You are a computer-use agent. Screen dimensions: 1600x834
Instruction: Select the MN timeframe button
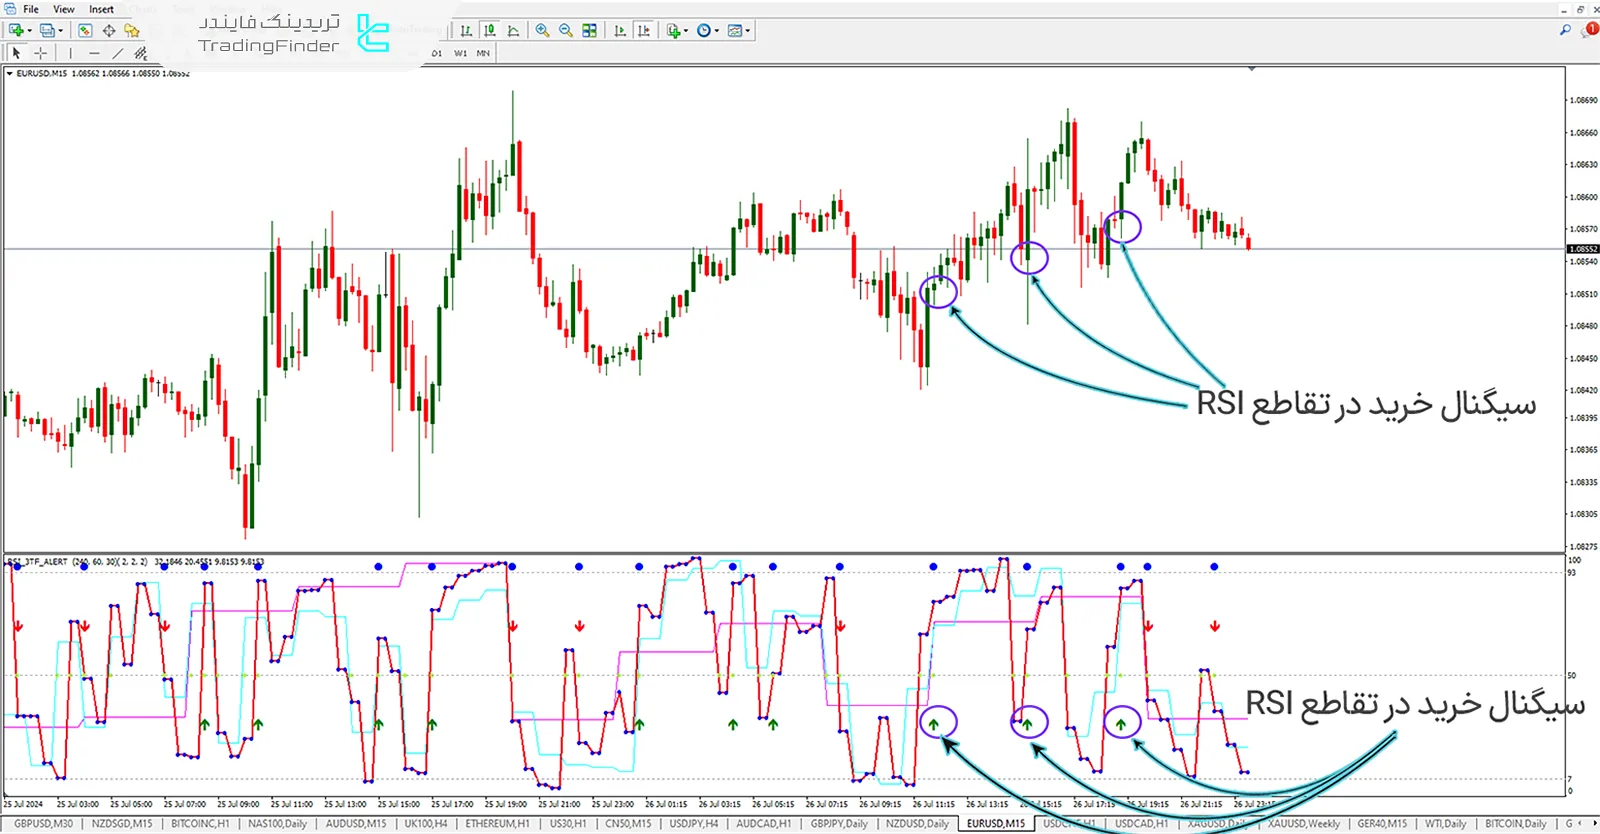(483, 53)
